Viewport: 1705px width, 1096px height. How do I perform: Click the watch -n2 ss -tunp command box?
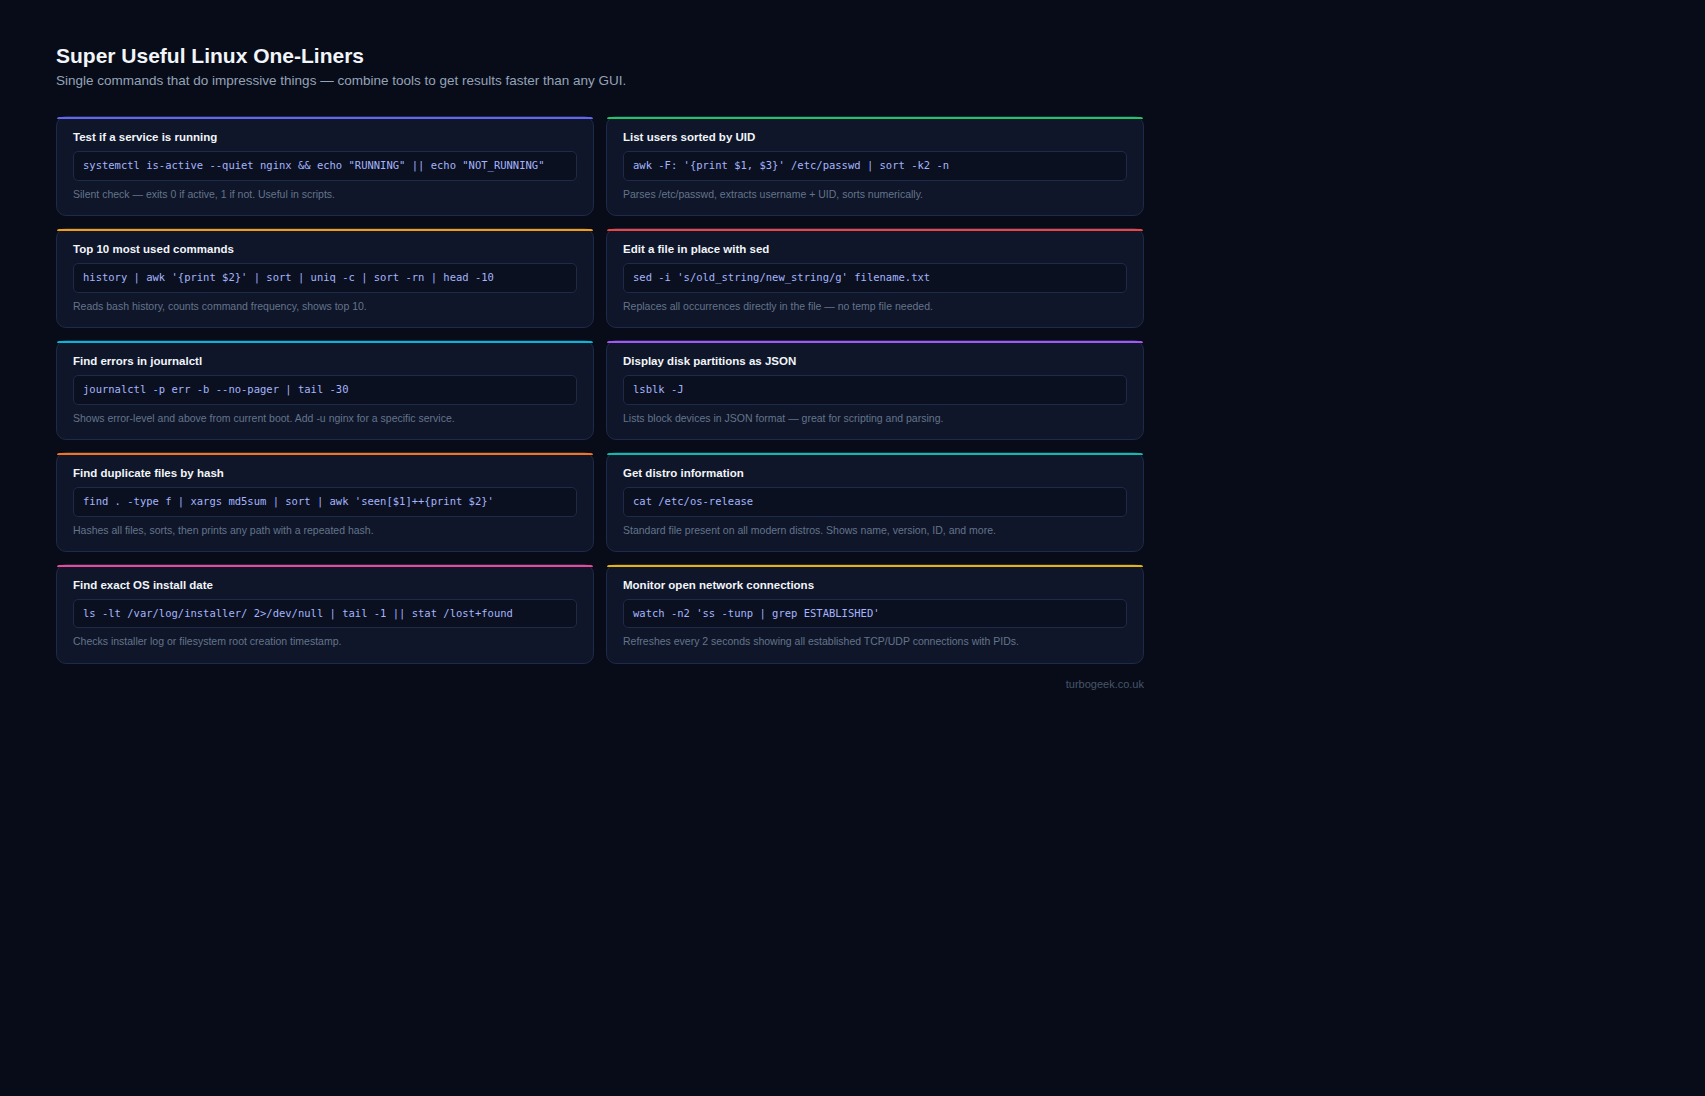pyautogui.click(x=874, y=614)
